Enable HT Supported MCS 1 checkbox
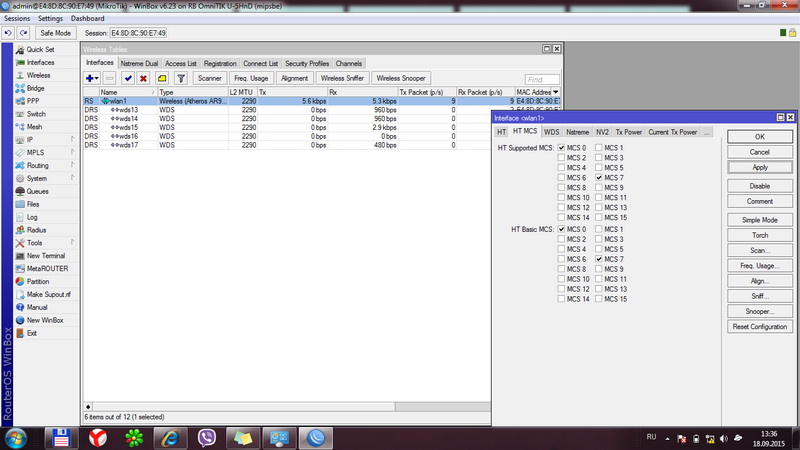800x450 pixels. coord(599,148)
